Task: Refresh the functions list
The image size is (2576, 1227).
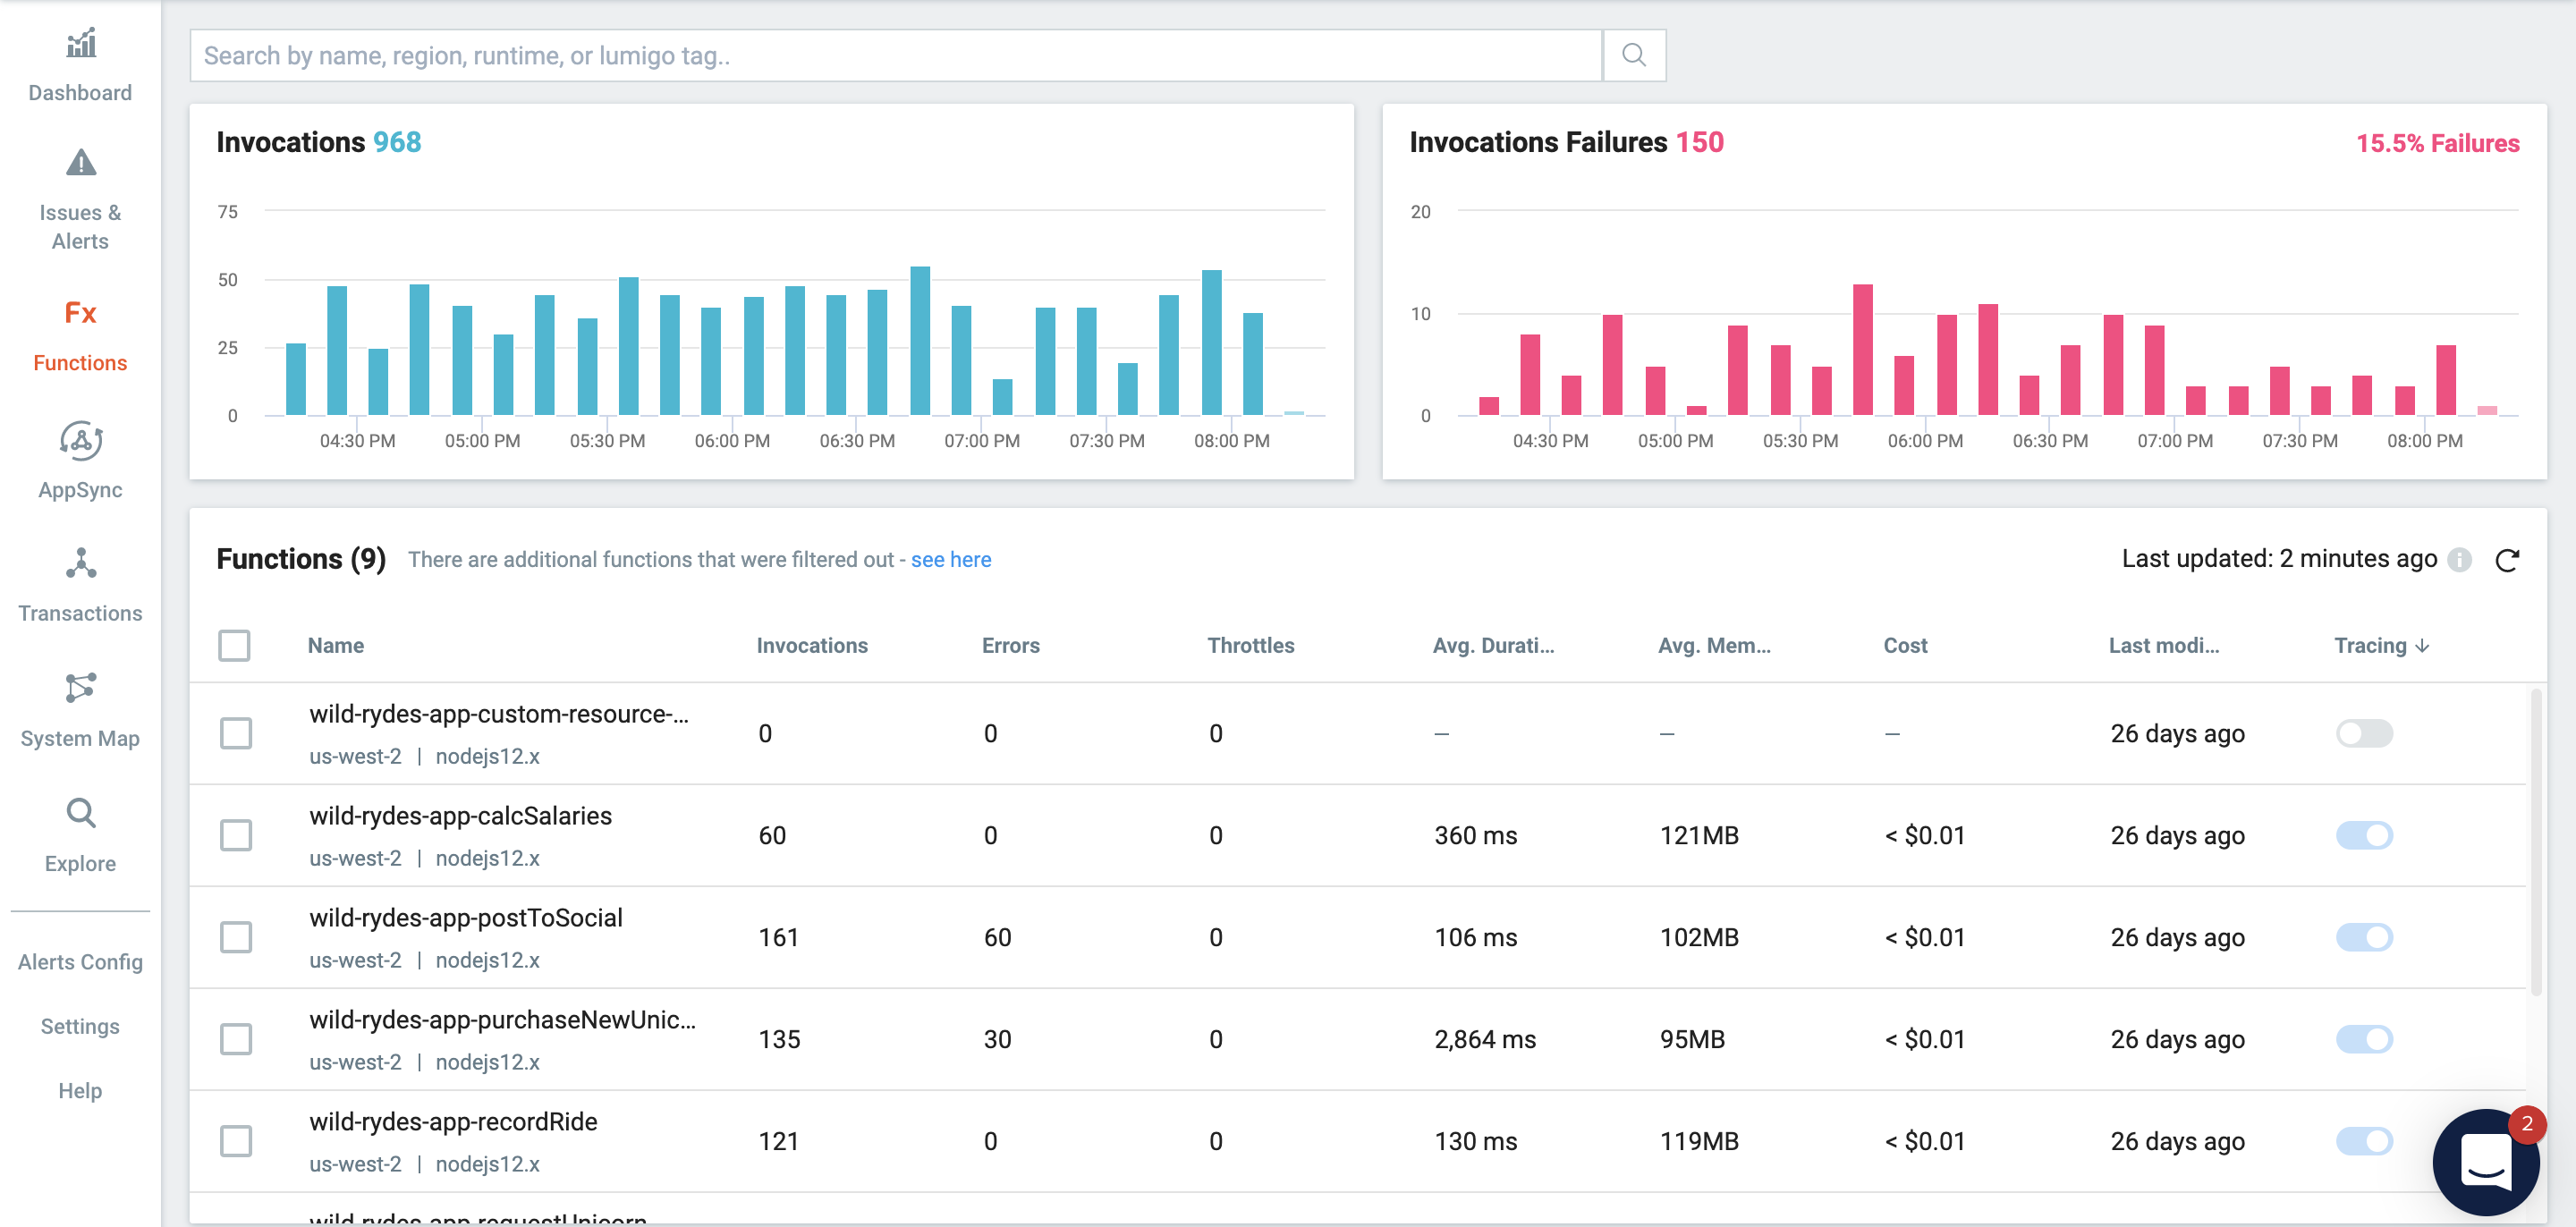Action: tap(2506, 560)
